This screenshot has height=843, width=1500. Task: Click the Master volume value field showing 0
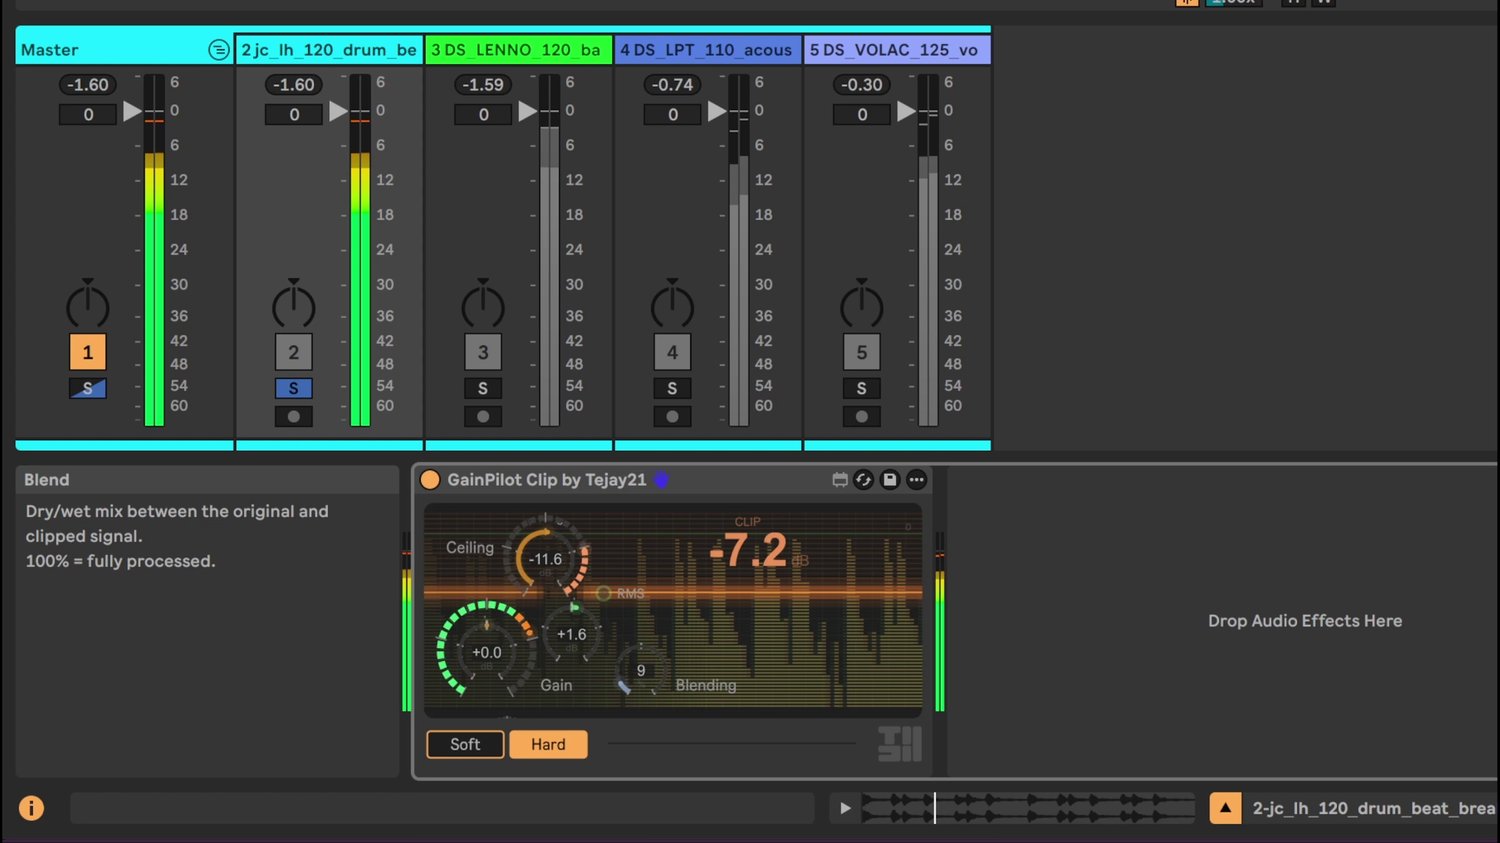(88, 115)
